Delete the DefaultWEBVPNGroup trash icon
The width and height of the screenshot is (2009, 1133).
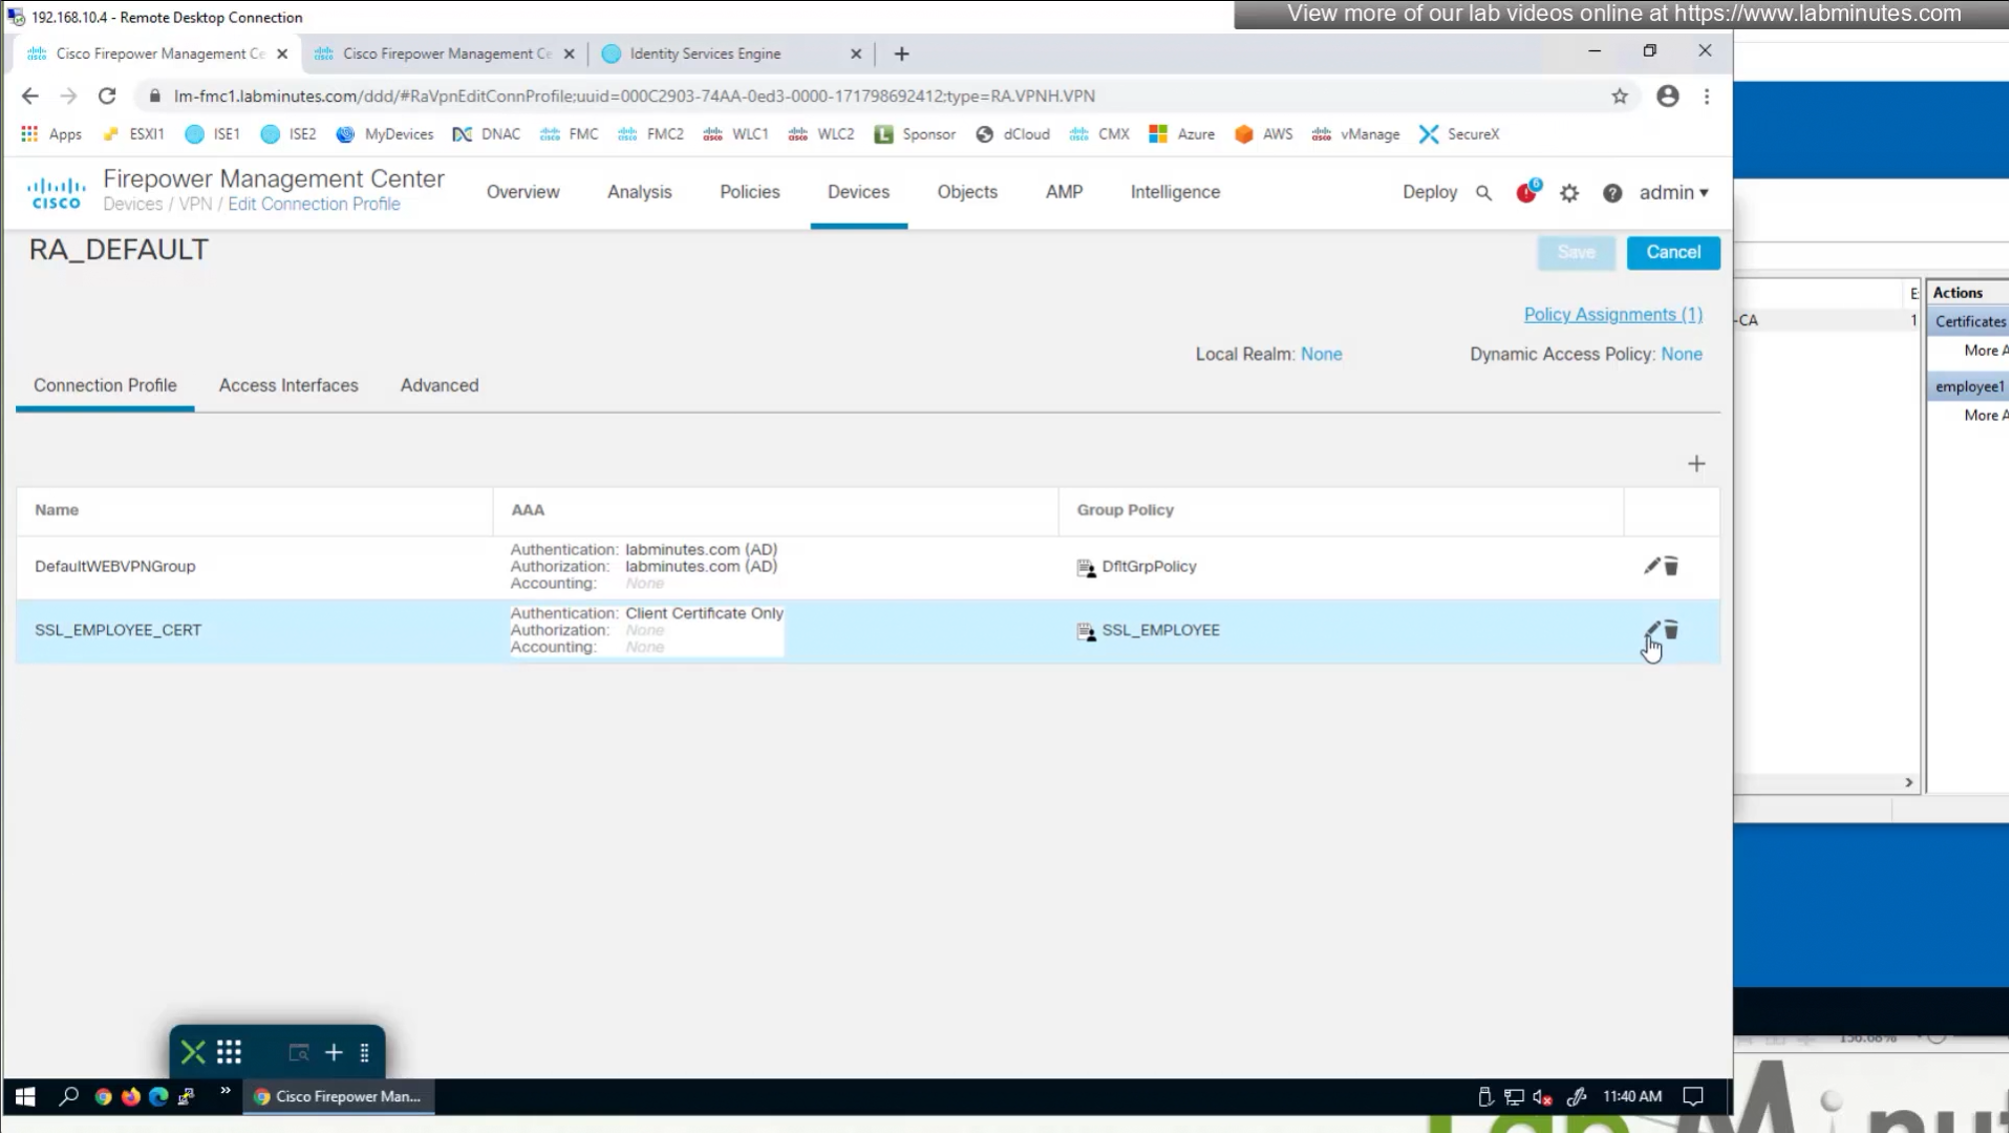(x=1671, y=566)
